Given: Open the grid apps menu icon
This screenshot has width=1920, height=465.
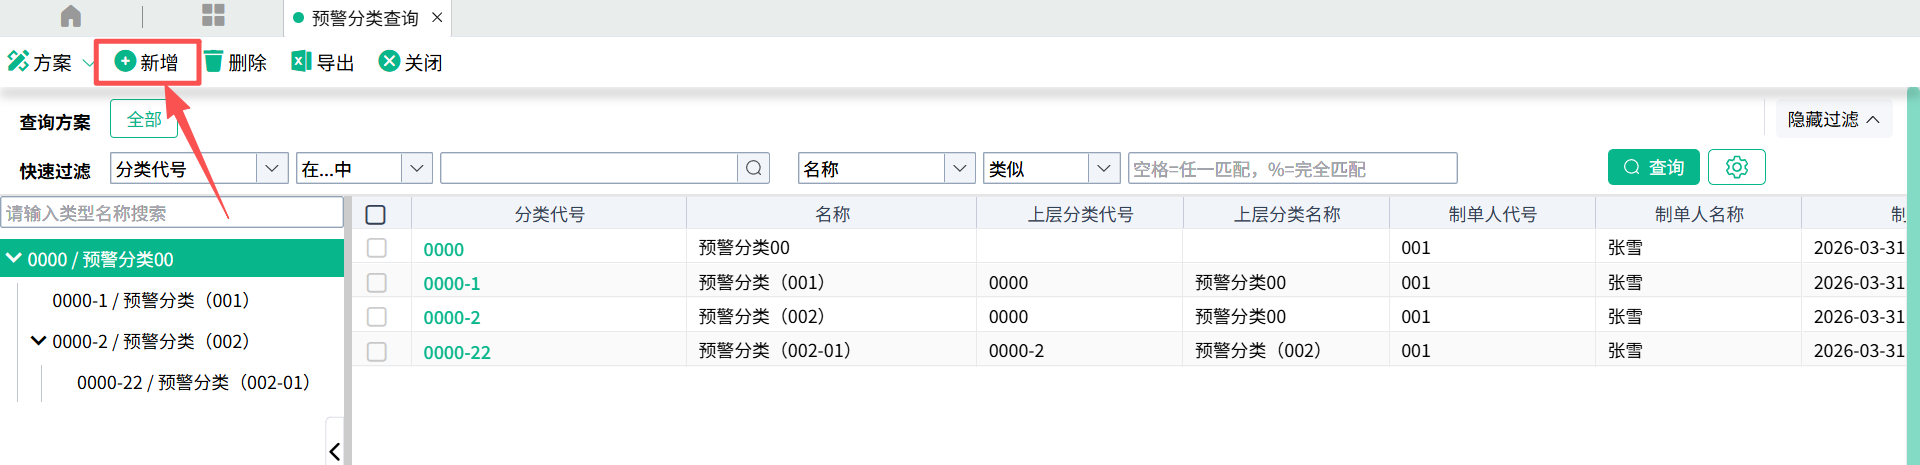Looking at the screenshot, I should (x=213, y=15).
